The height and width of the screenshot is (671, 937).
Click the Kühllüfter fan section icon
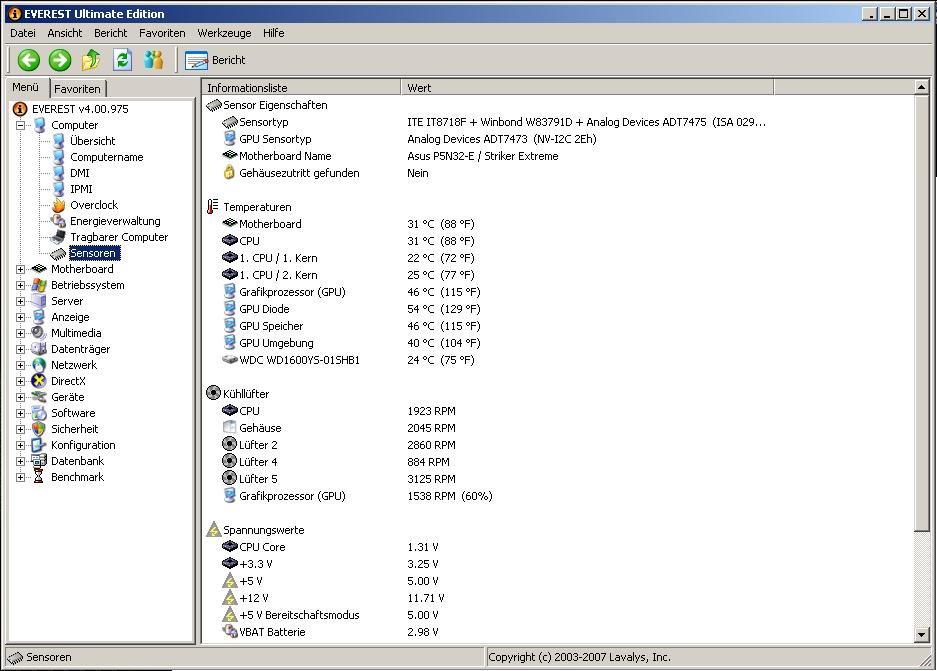[x=213, y=393]
